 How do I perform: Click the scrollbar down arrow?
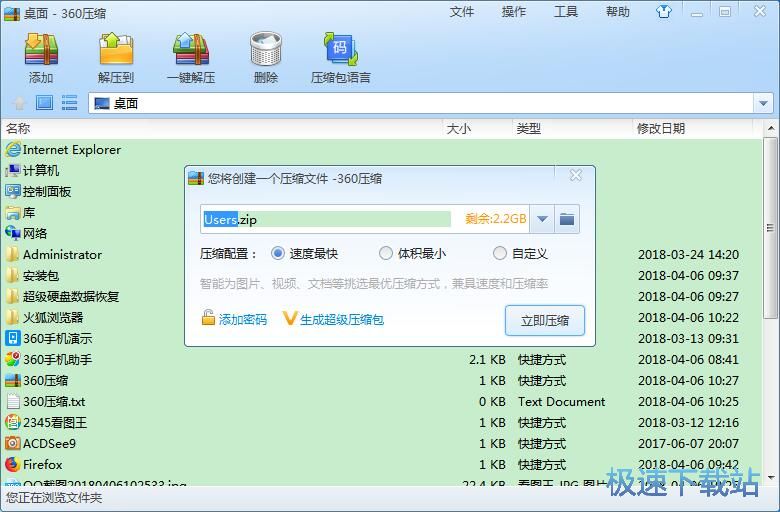[771, 478]
